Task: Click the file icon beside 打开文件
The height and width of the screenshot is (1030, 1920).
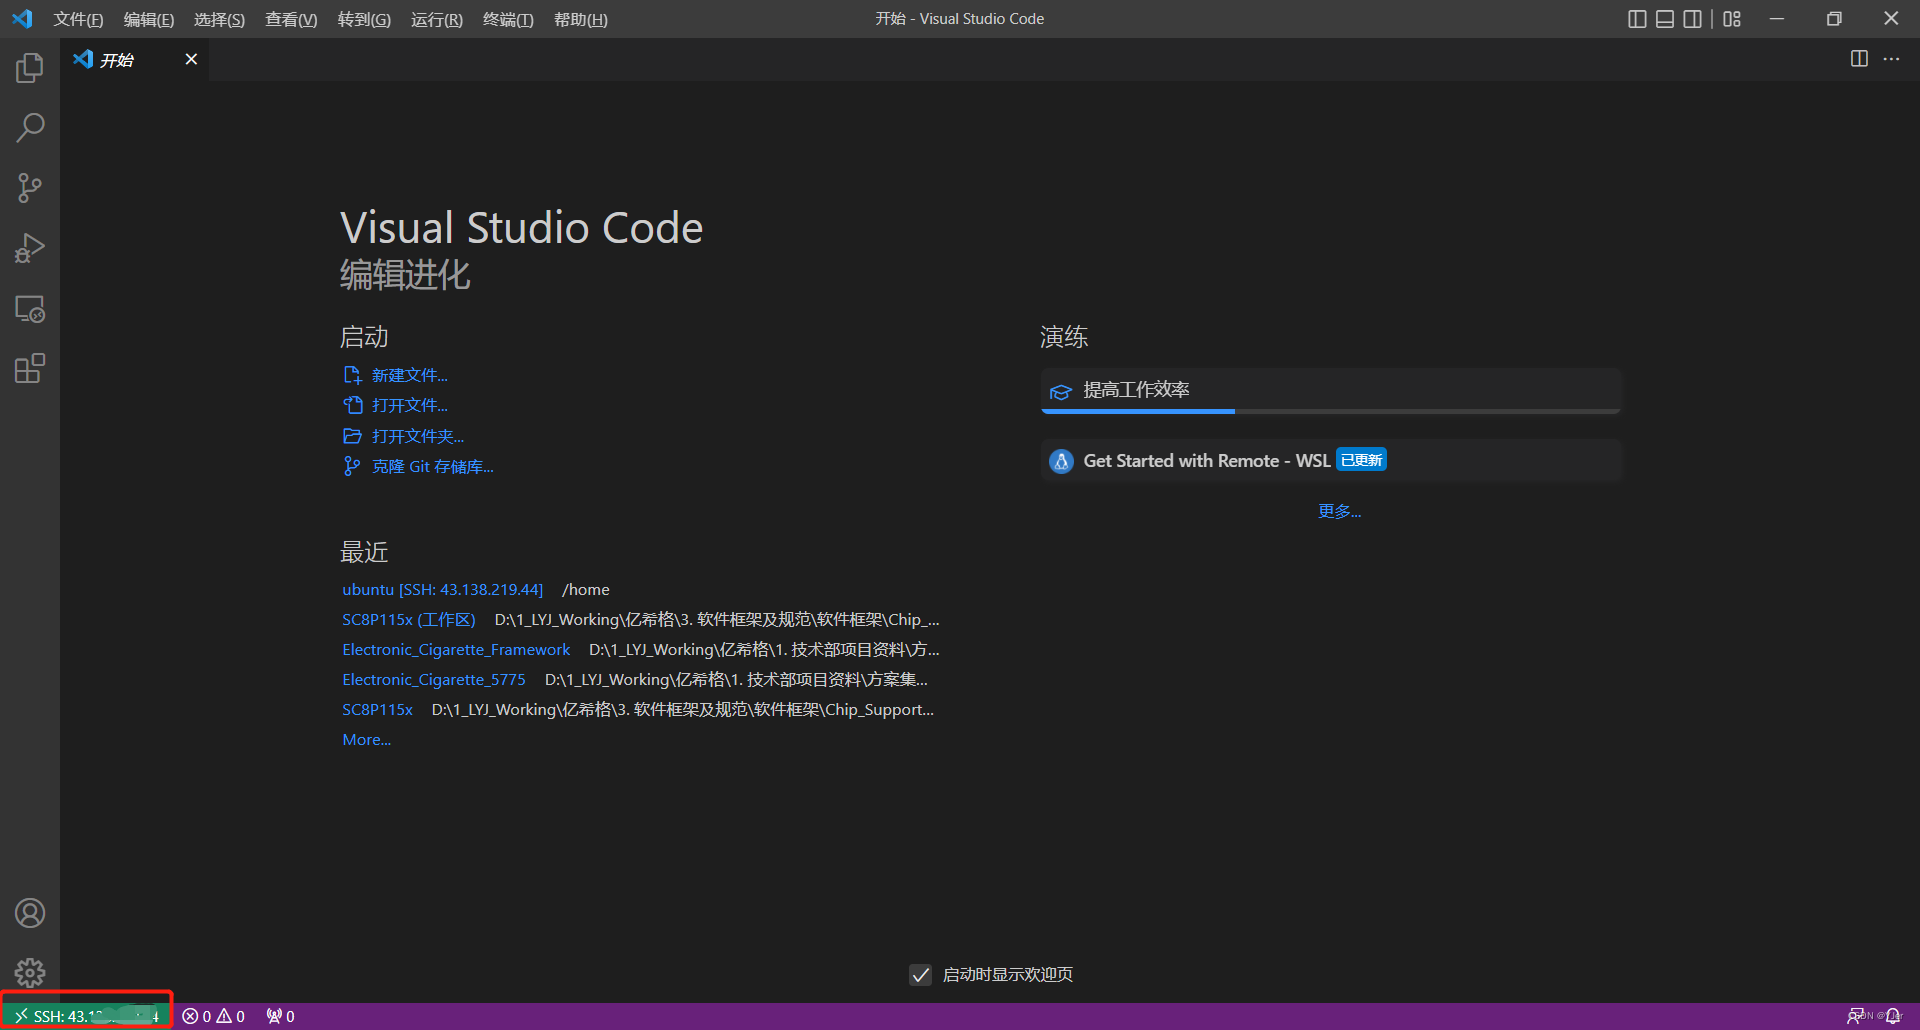Action: 352,405
